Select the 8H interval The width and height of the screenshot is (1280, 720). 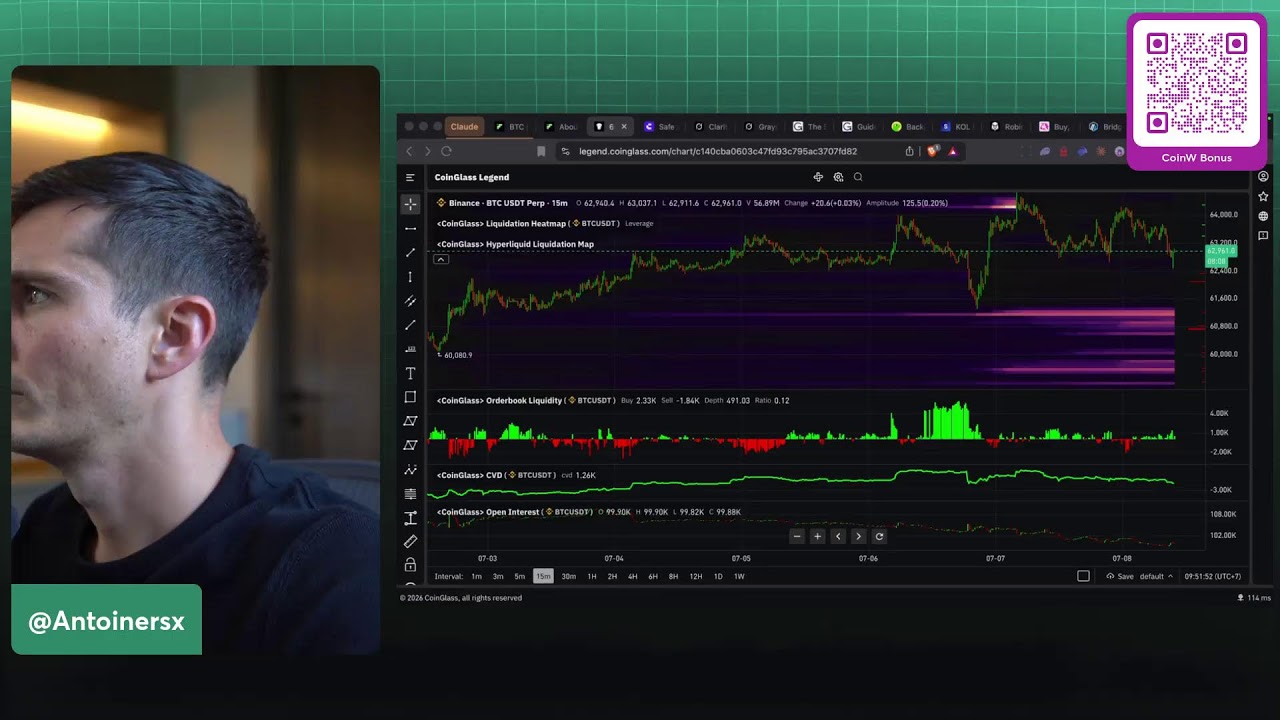(x=673, y=576)
